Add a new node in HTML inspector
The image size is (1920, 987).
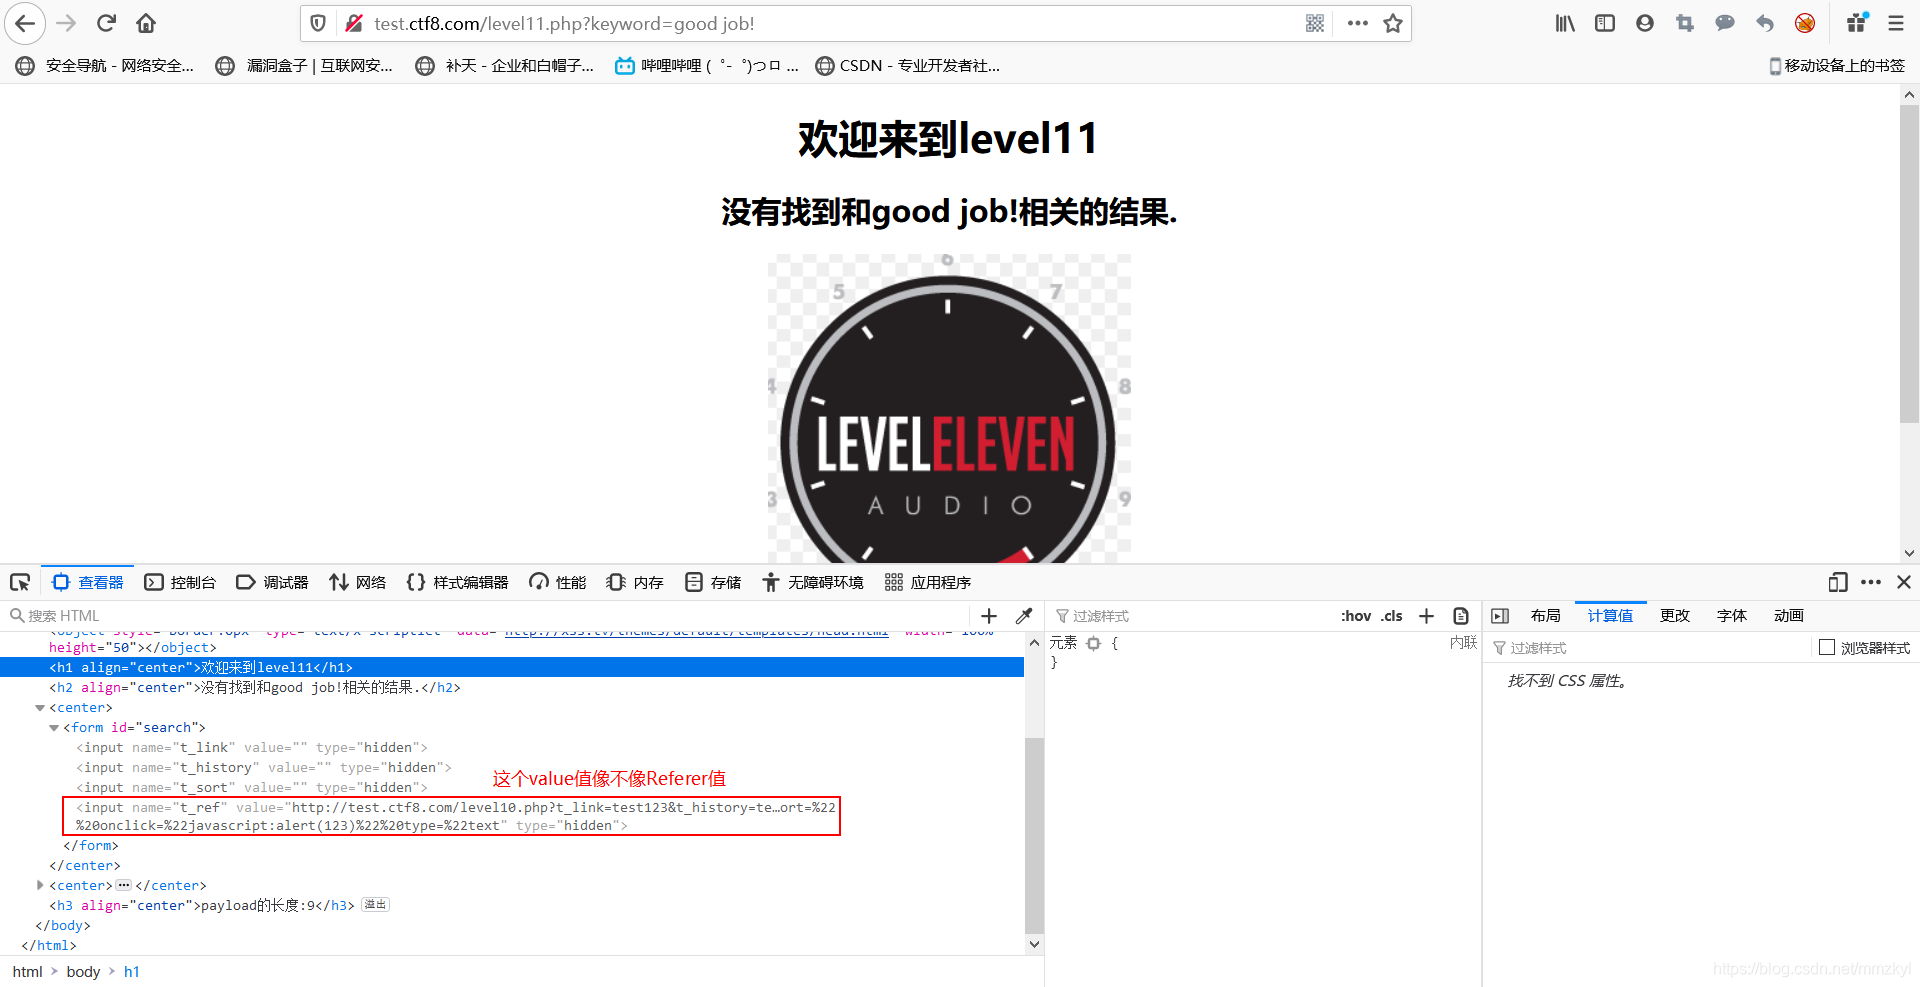pyautogui.click(x=989, y=616)
